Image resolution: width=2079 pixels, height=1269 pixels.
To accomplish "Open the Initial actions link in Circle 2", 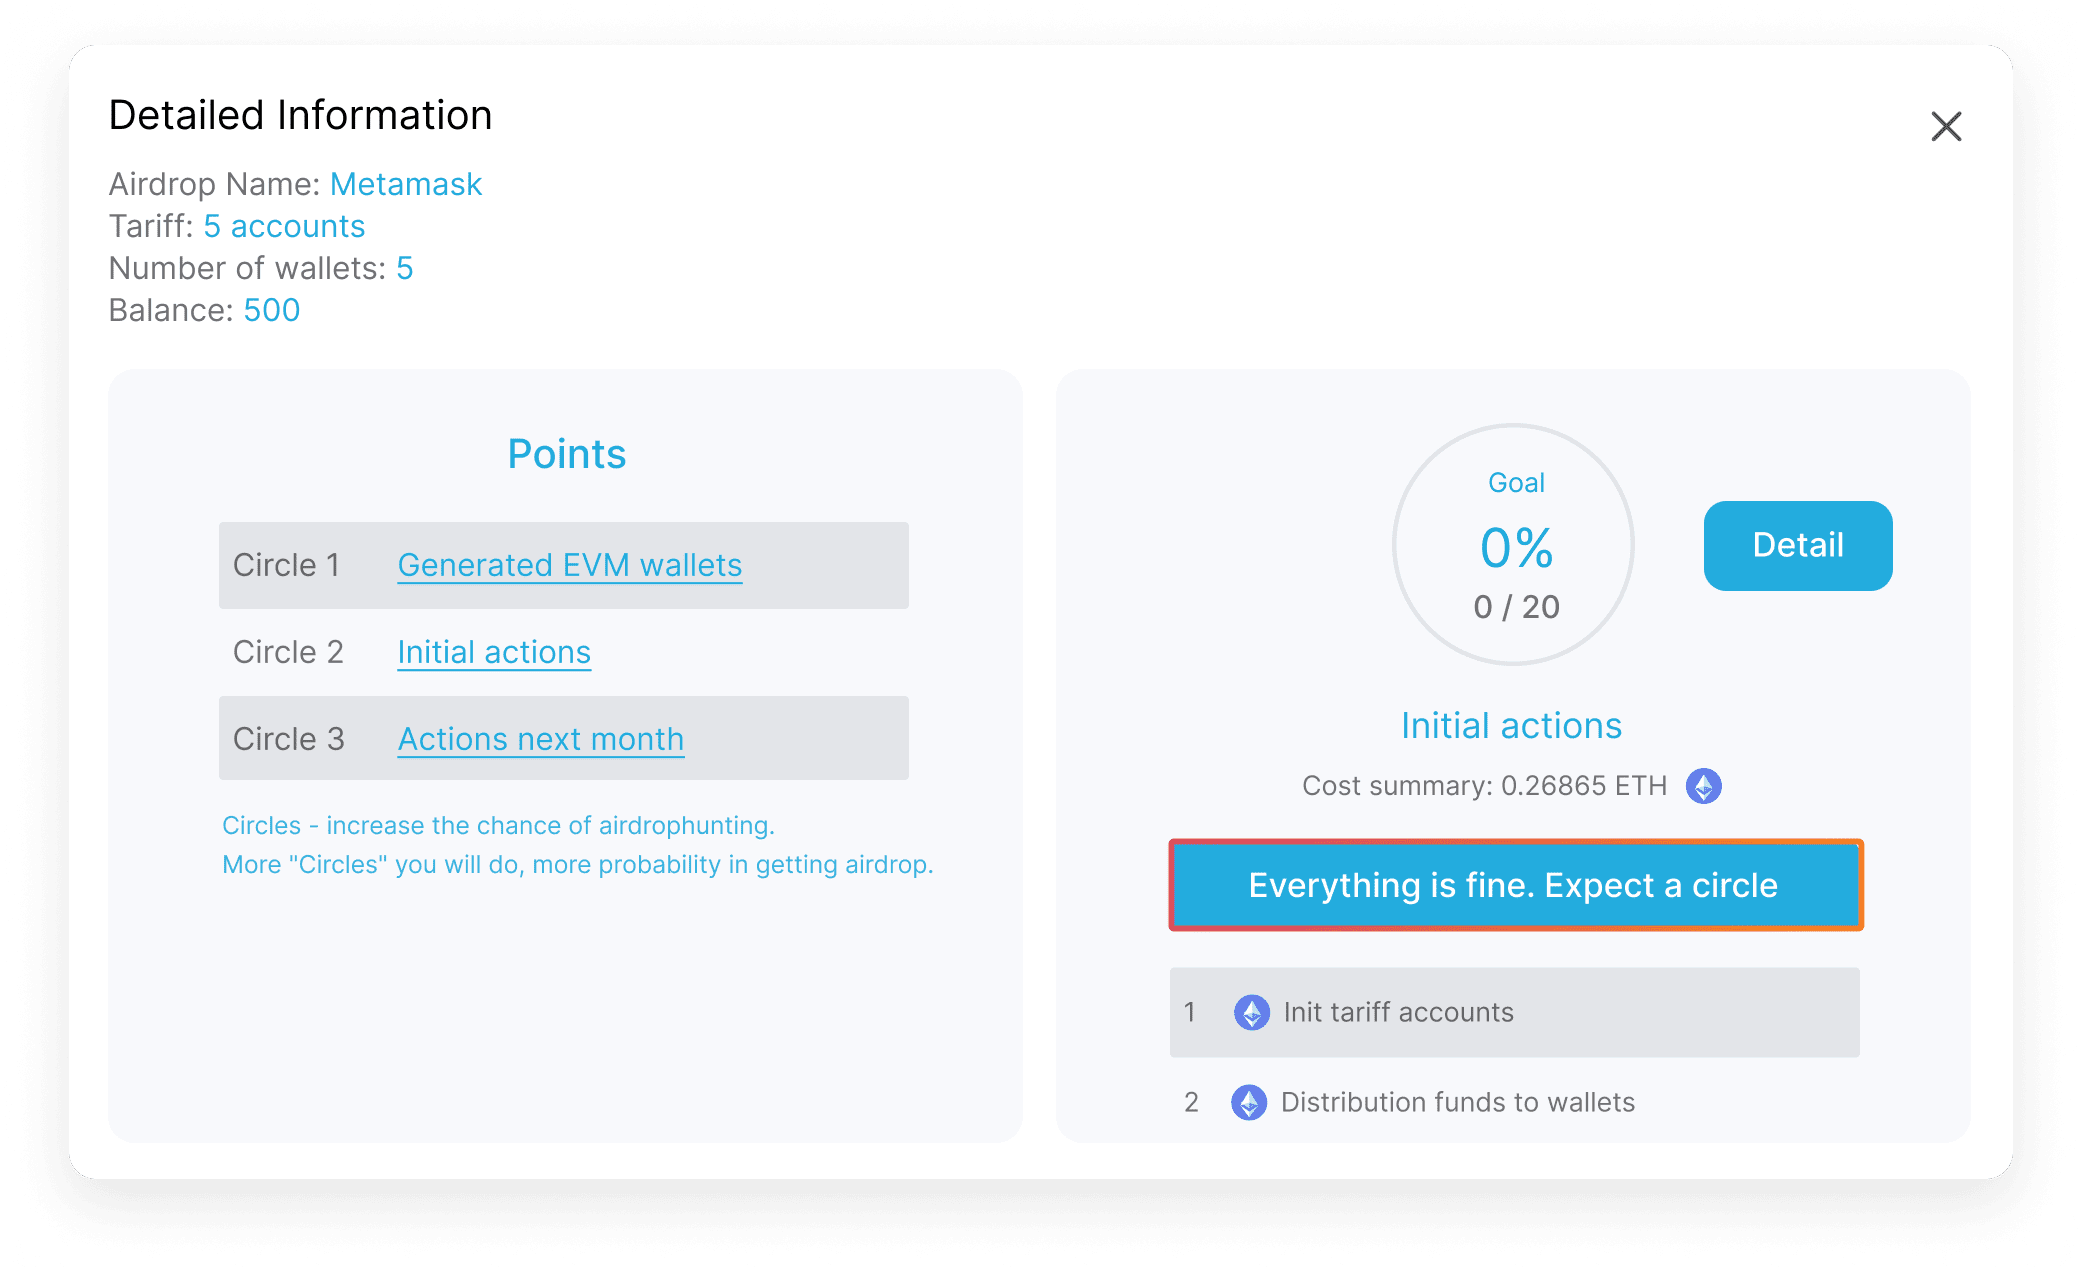I will point(494,652).
